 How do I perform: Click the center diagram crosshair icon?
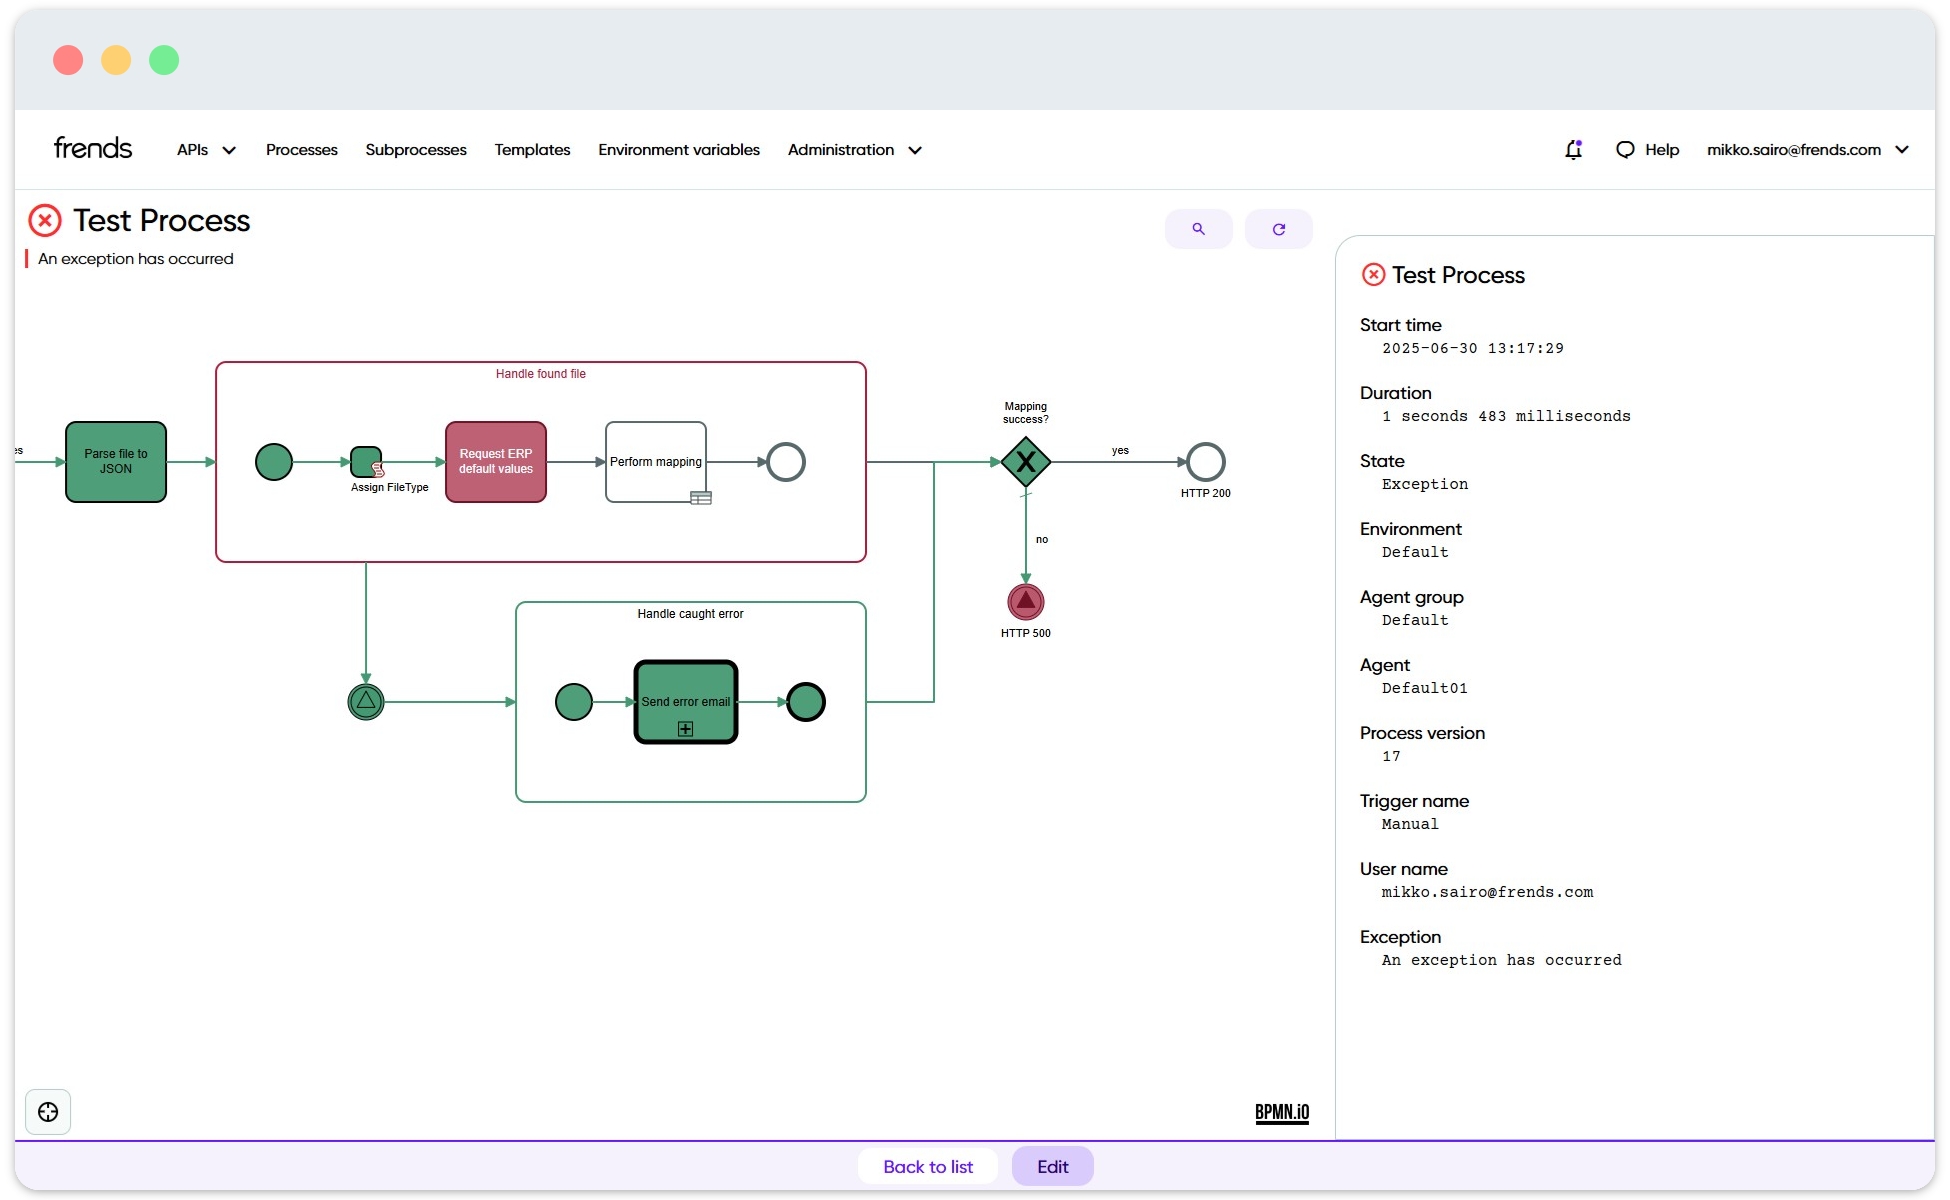[x=48, y=1112]
